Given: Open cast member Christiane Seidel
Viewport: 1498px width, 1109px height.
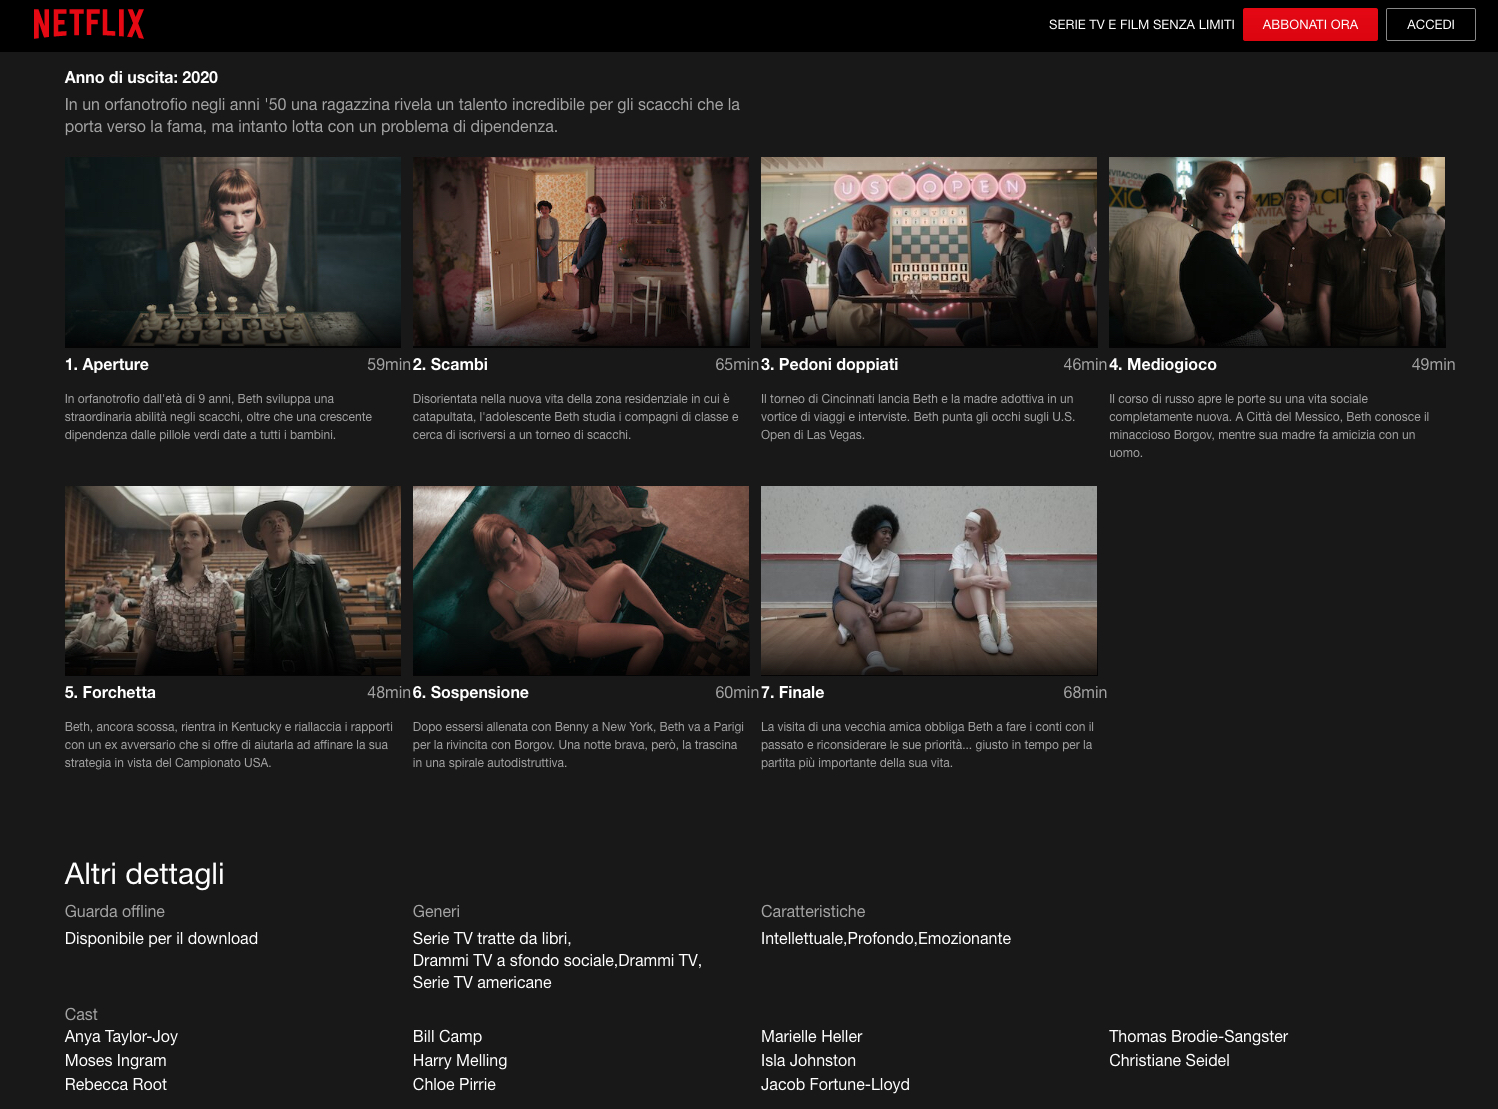Looking at the screenshot, I should tap(1169, 1061).
